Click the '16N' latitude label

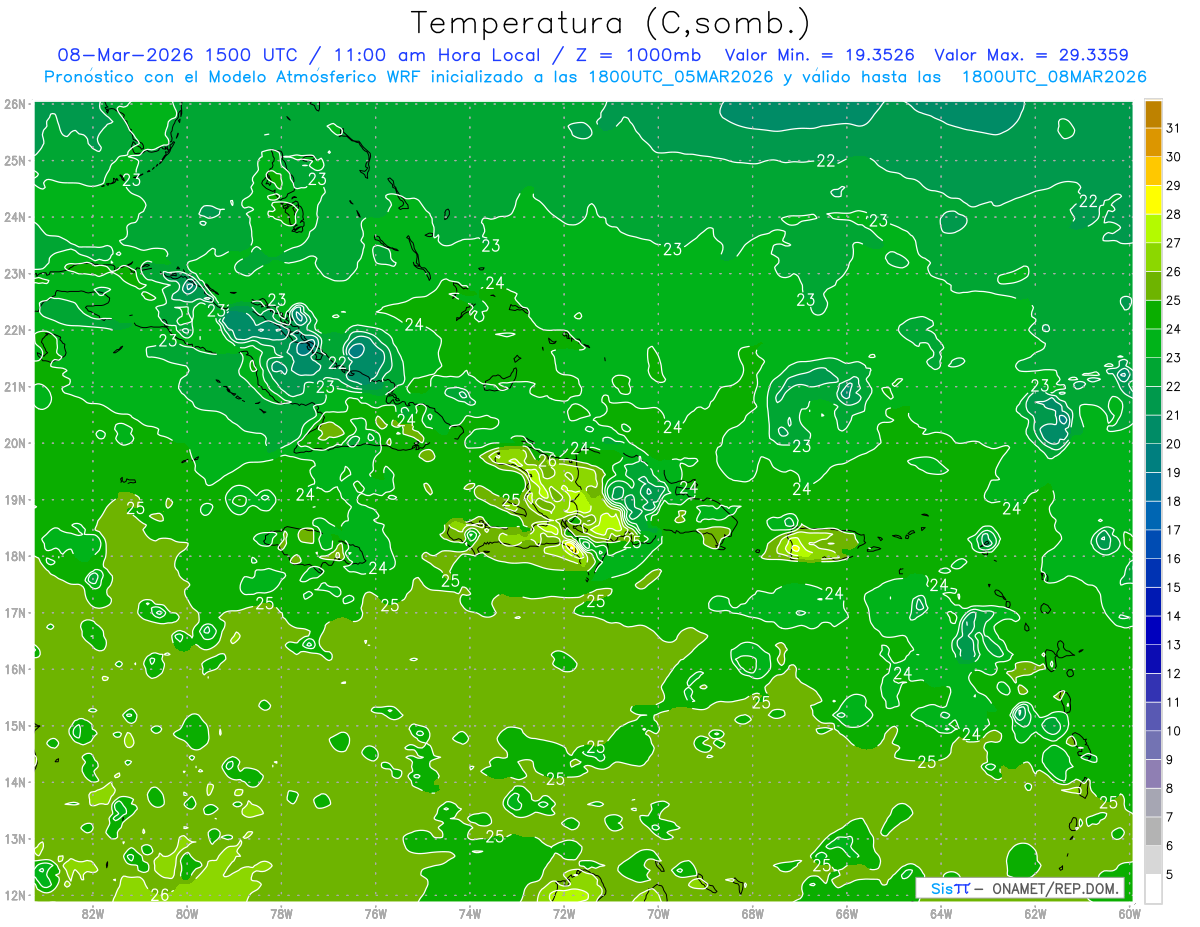click(x=15, y=669)
